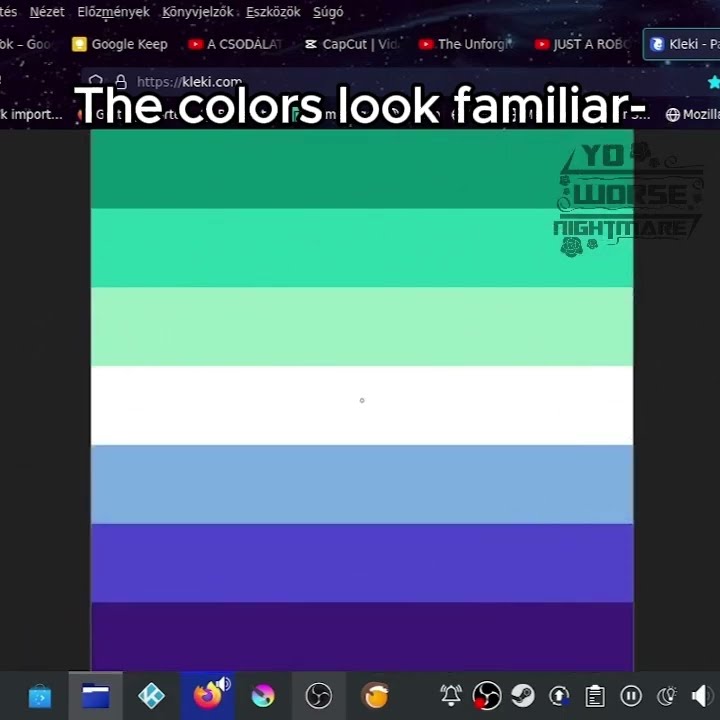Launch the orange swirl app in the taskbar
Screen dimensions: 720x720
[x=375, y=696]
